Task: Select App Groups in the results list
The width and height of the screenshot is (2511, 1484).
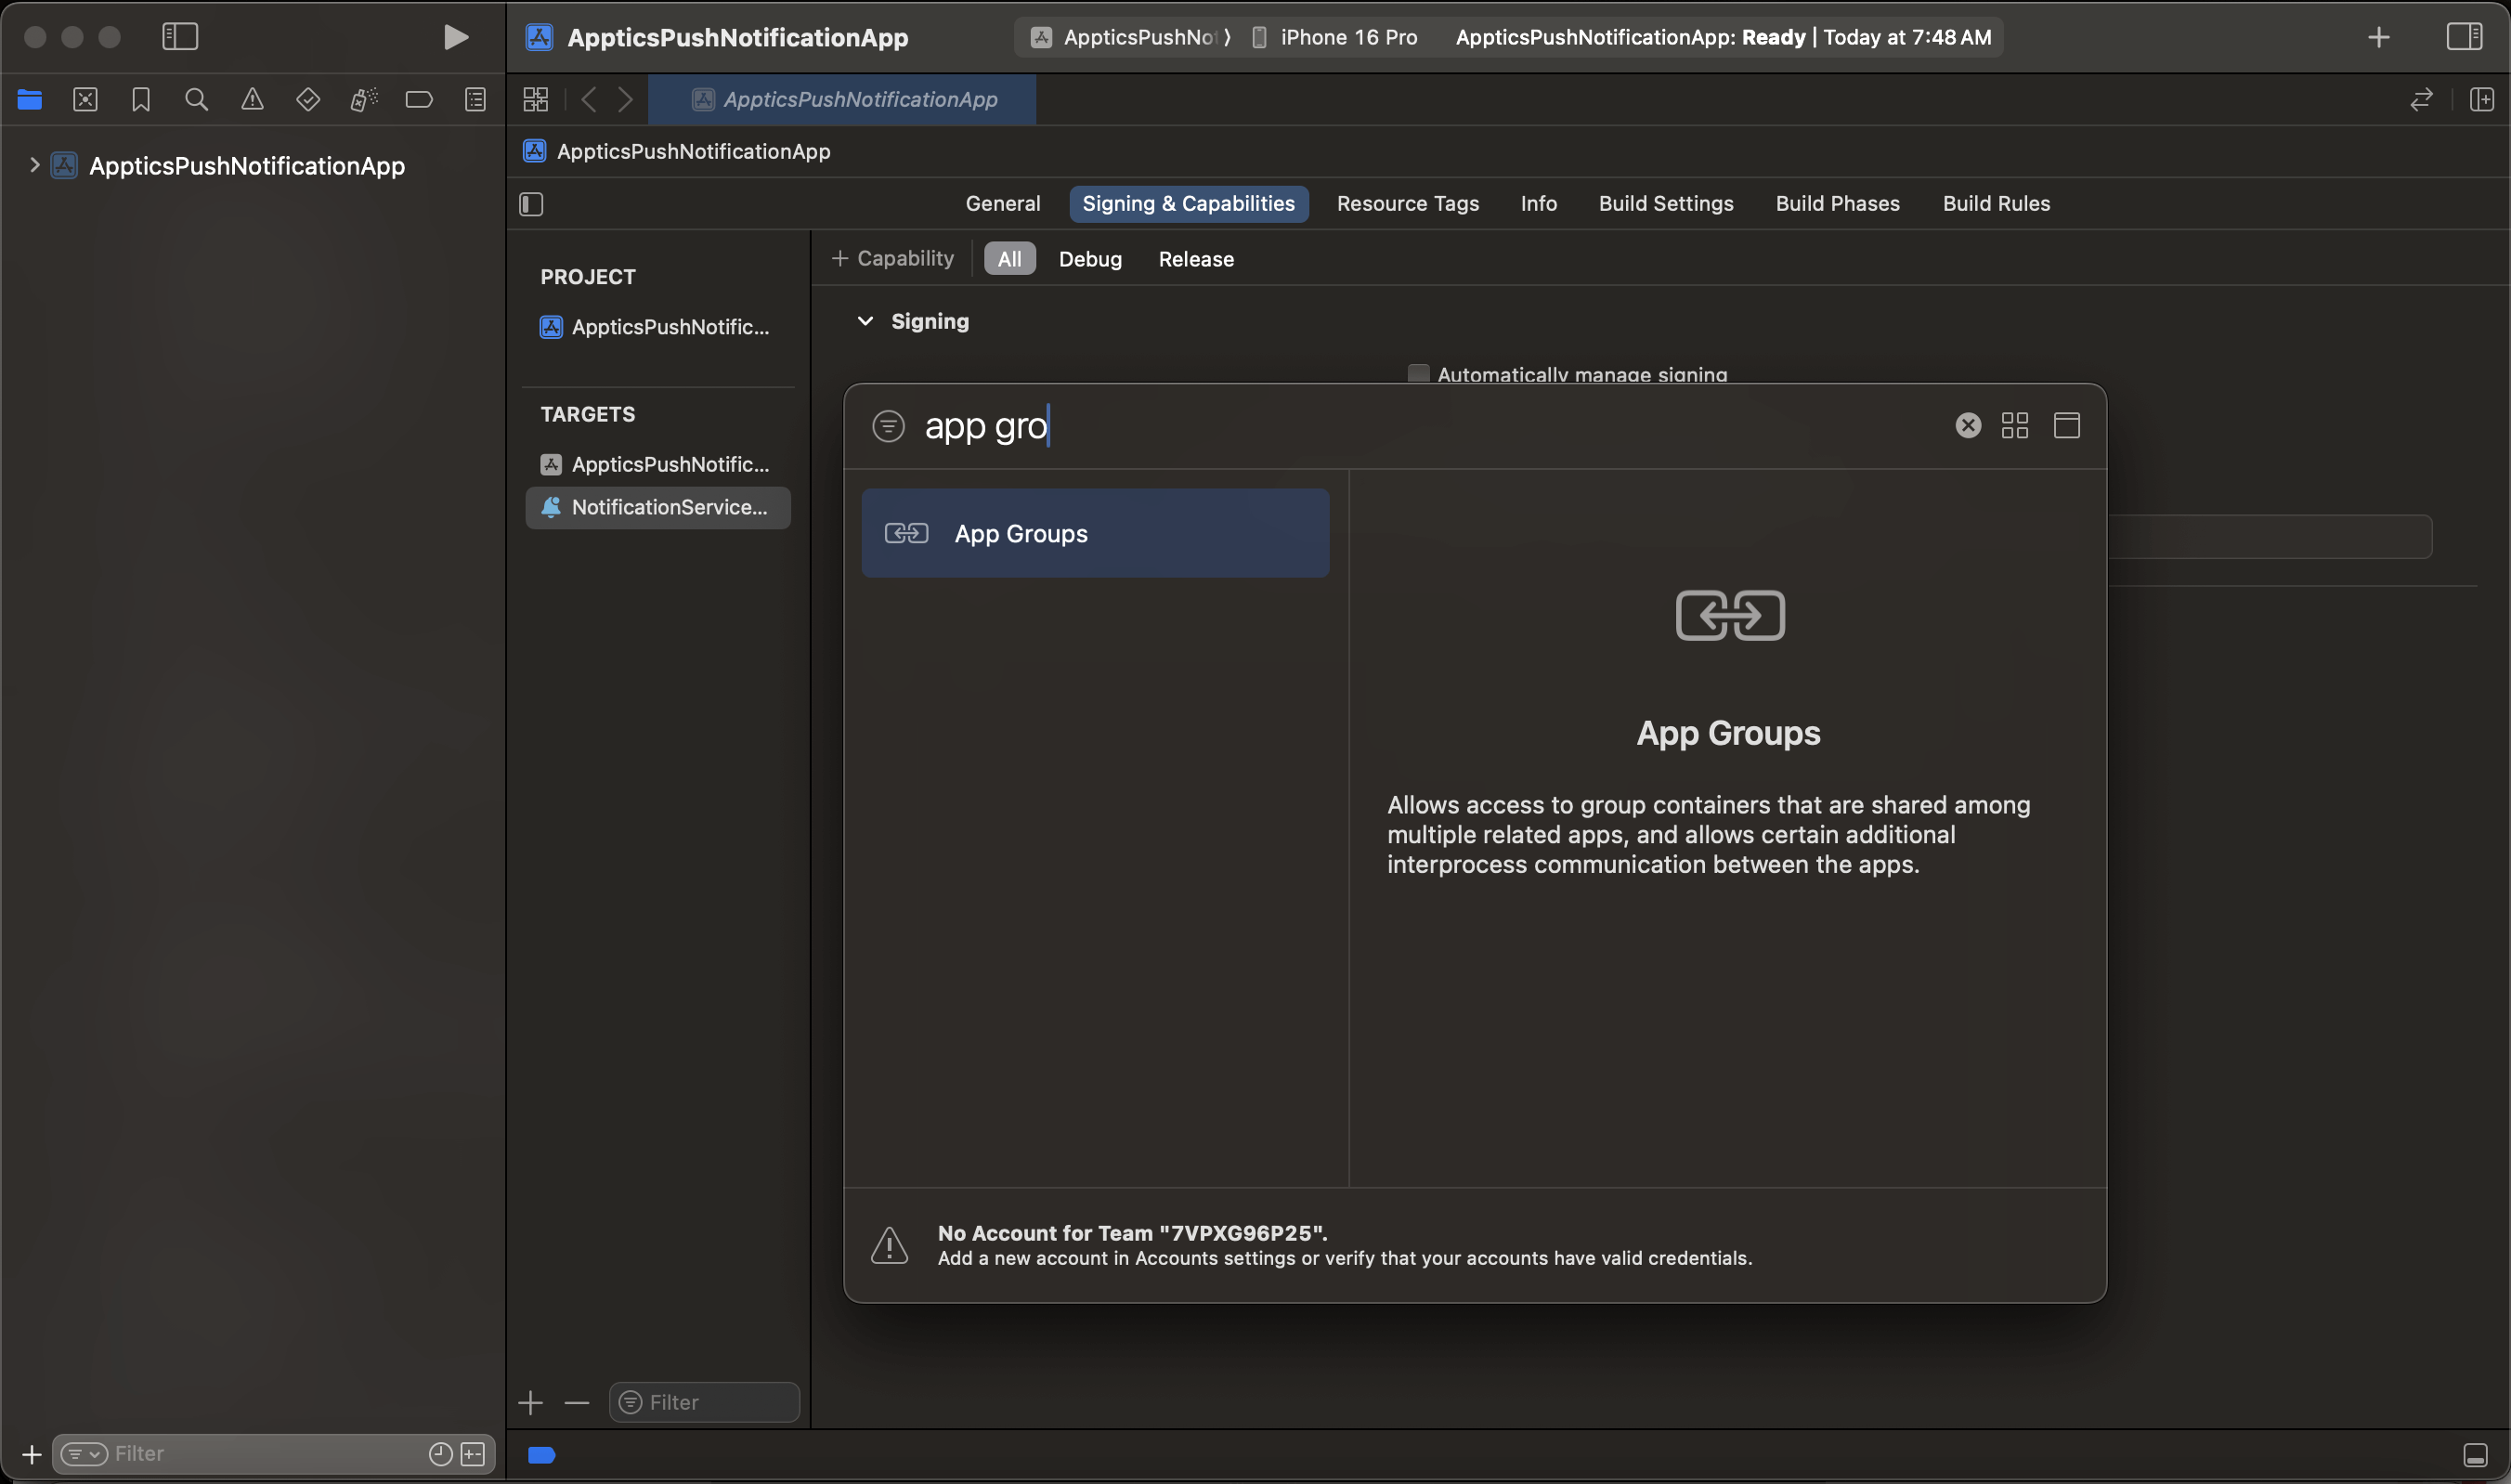Action: pyautogui.click(x=1094, y=533)
